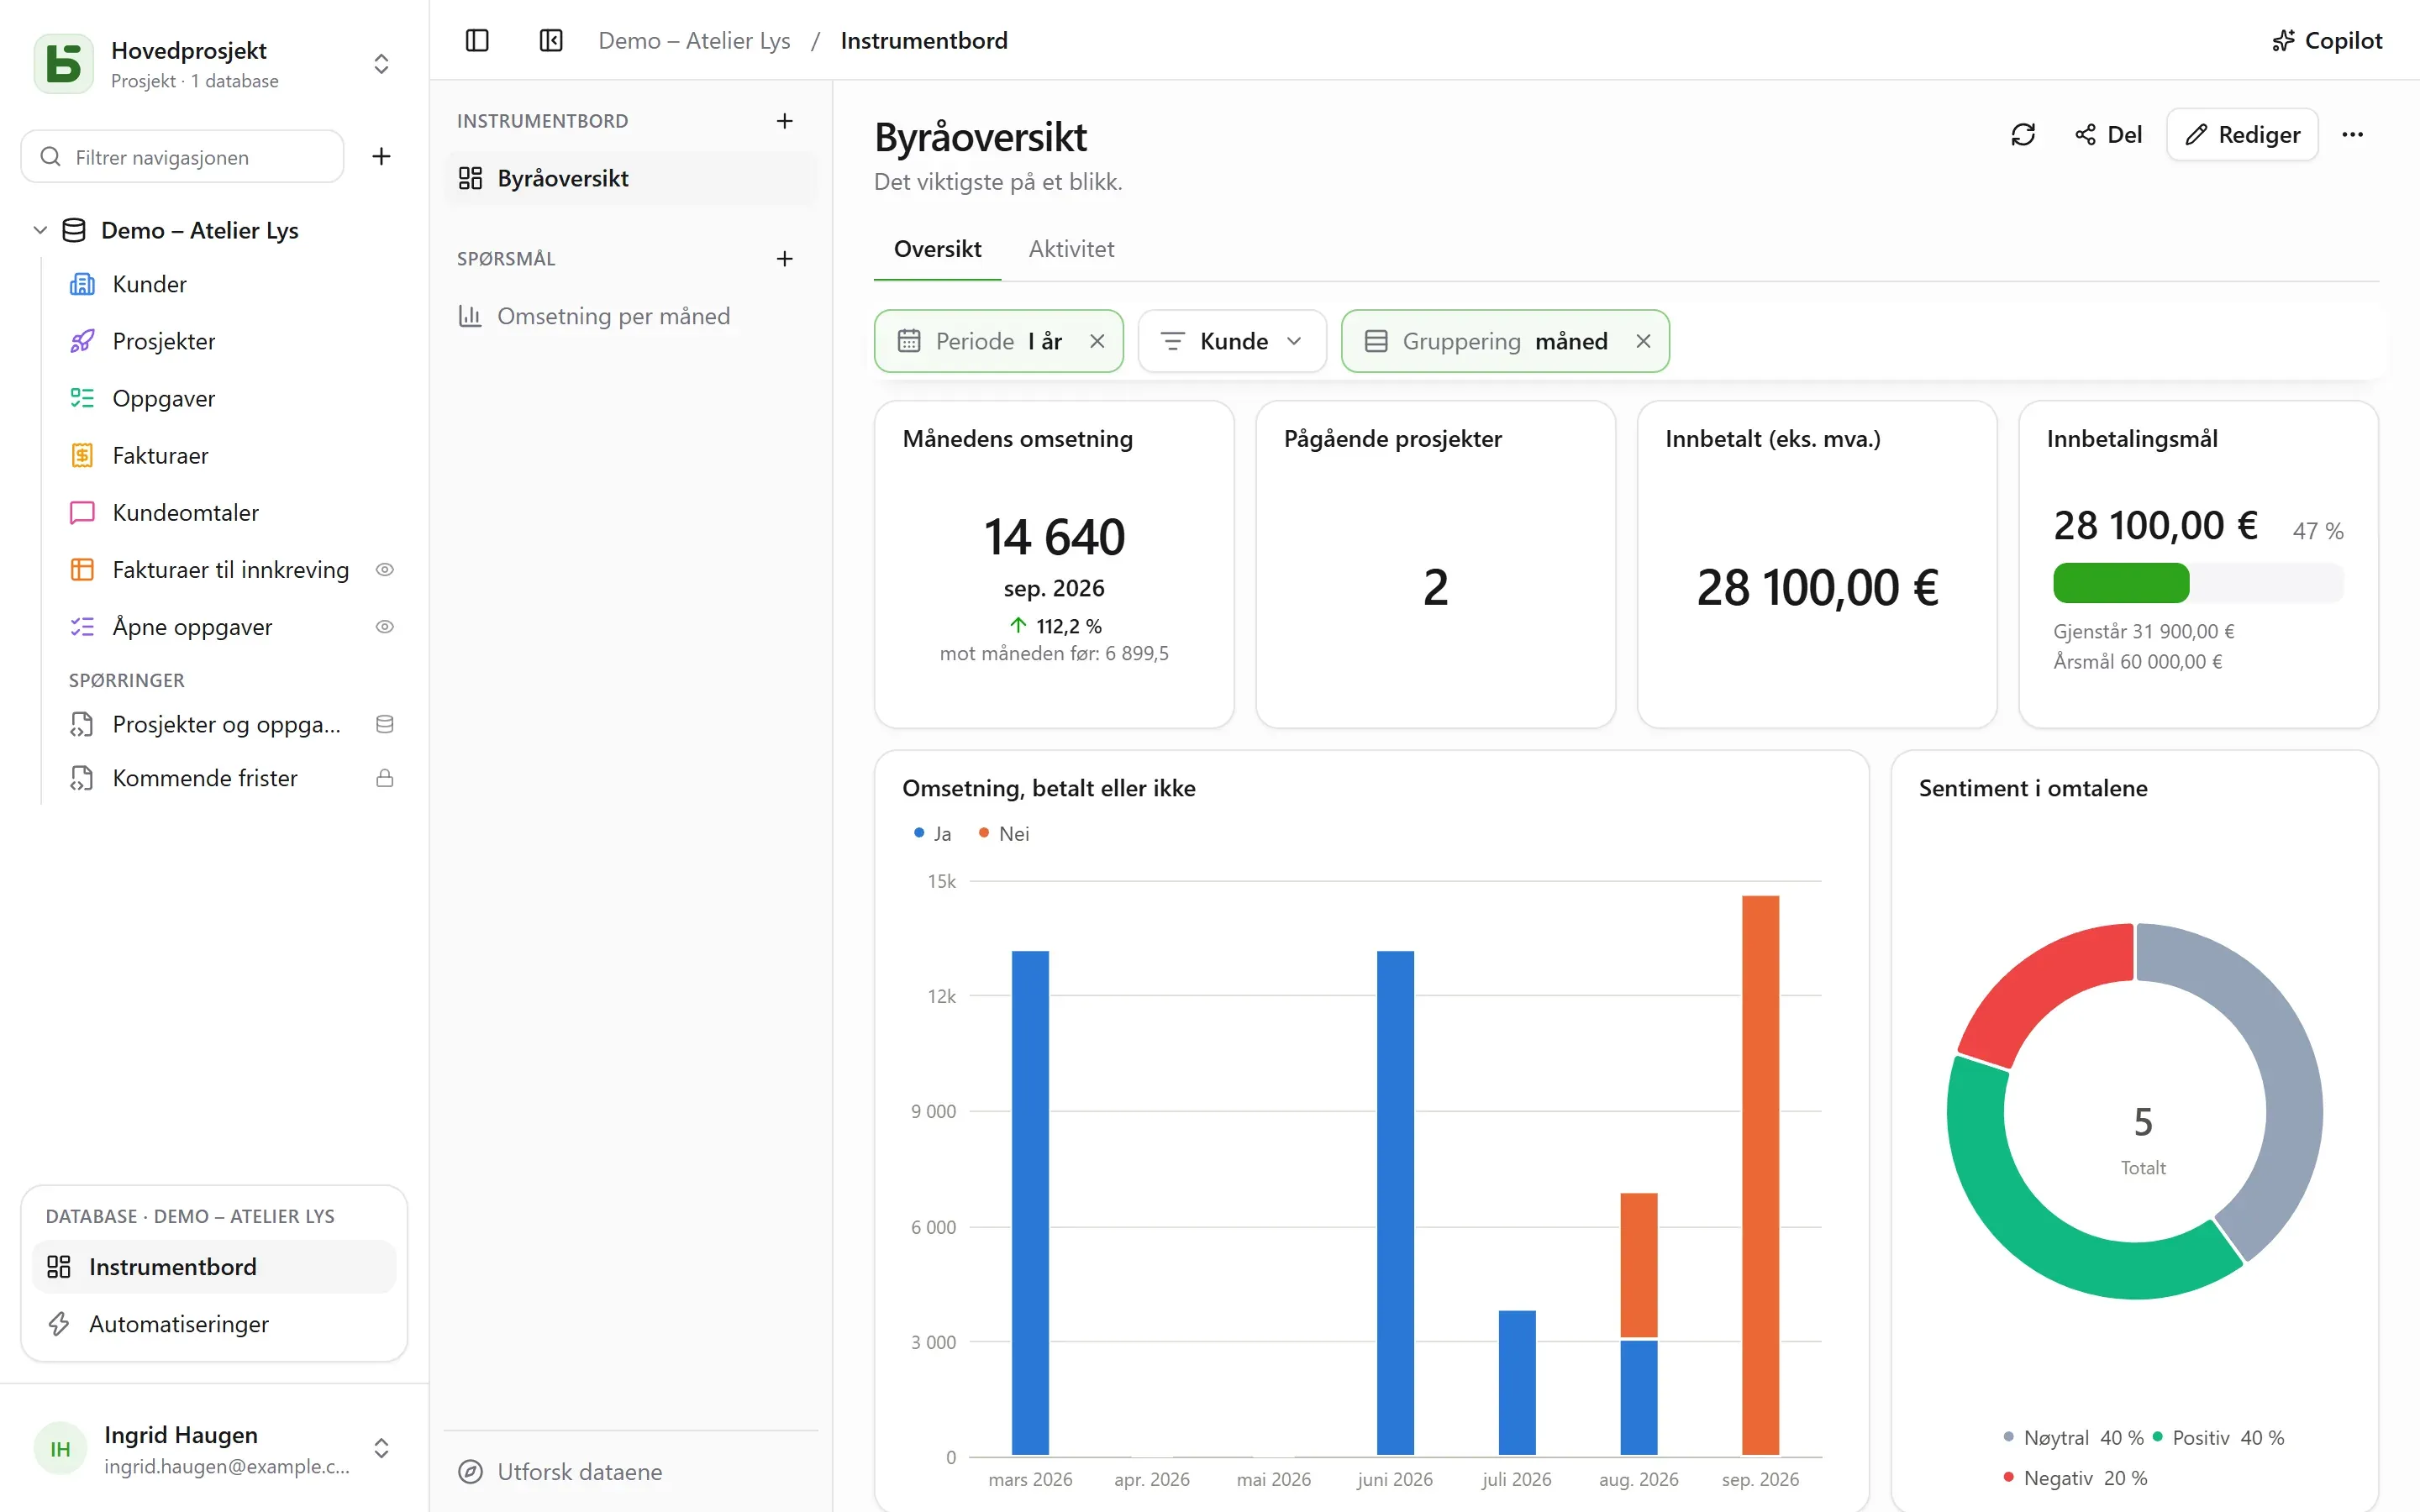Open the three-dot more options menu
Screen dimensions: 2420x1512
[2353, 134]
